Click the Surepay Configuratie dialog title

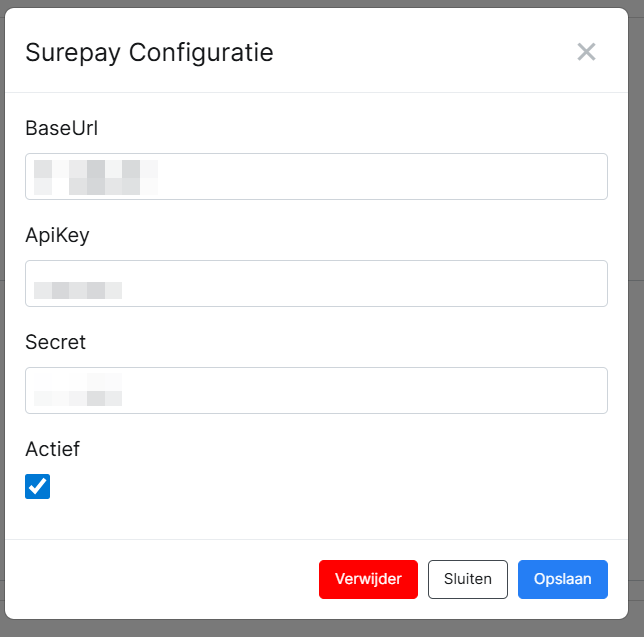[x=149, y=52]
